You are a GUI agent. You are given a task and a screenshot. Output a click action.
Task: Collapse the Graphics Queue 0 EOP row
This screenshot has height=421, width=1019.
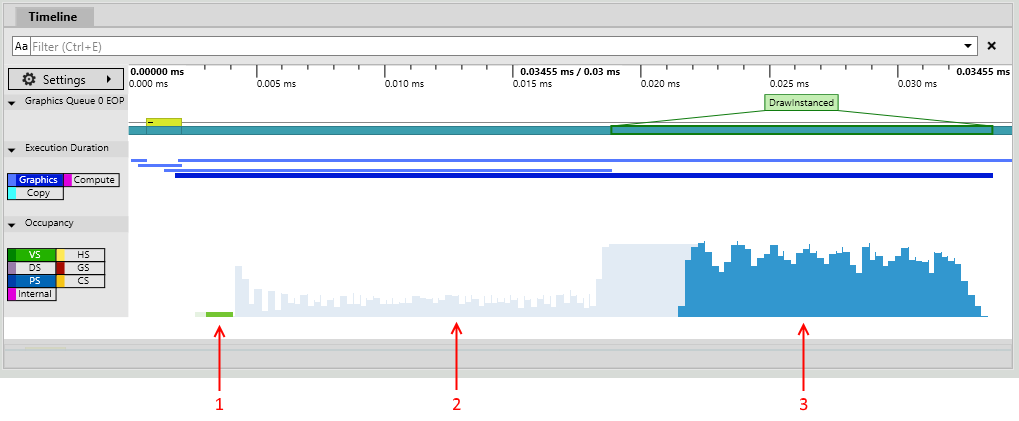(12, 102)
